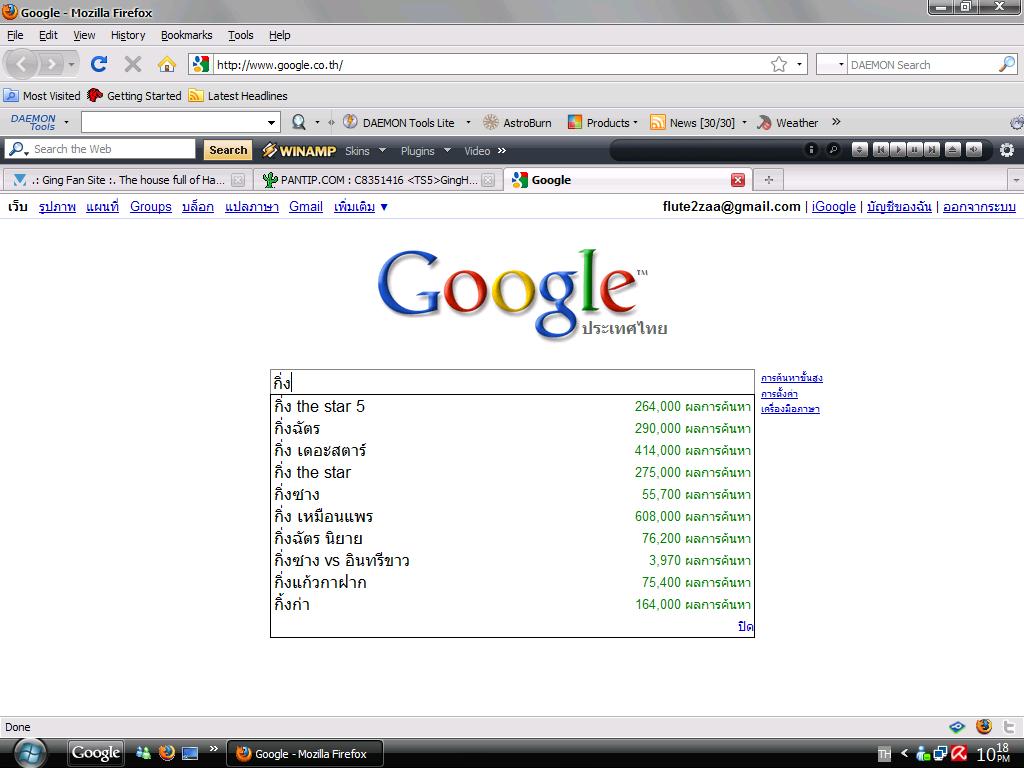Click the Forward arrow navigation button

[x=50, y=64]
